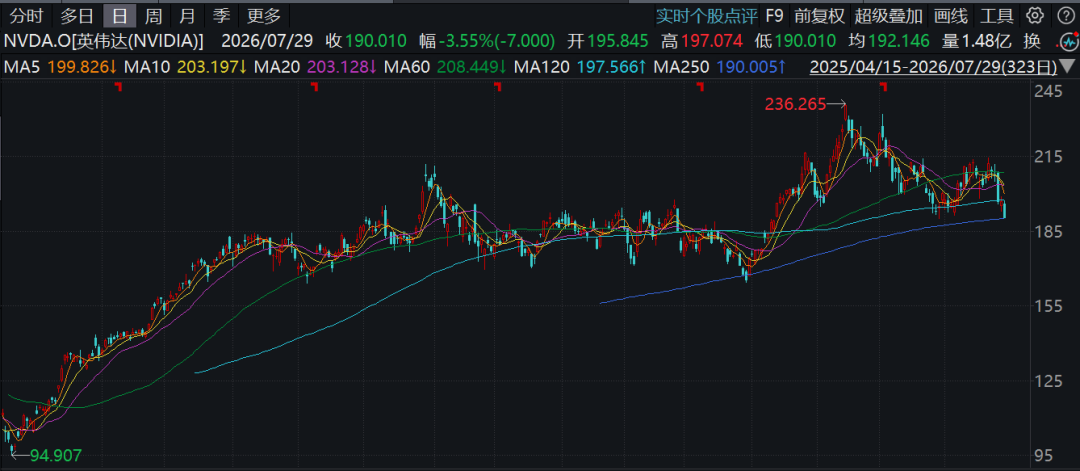Switch to the 多日 multi-day tab

[77, 15]
